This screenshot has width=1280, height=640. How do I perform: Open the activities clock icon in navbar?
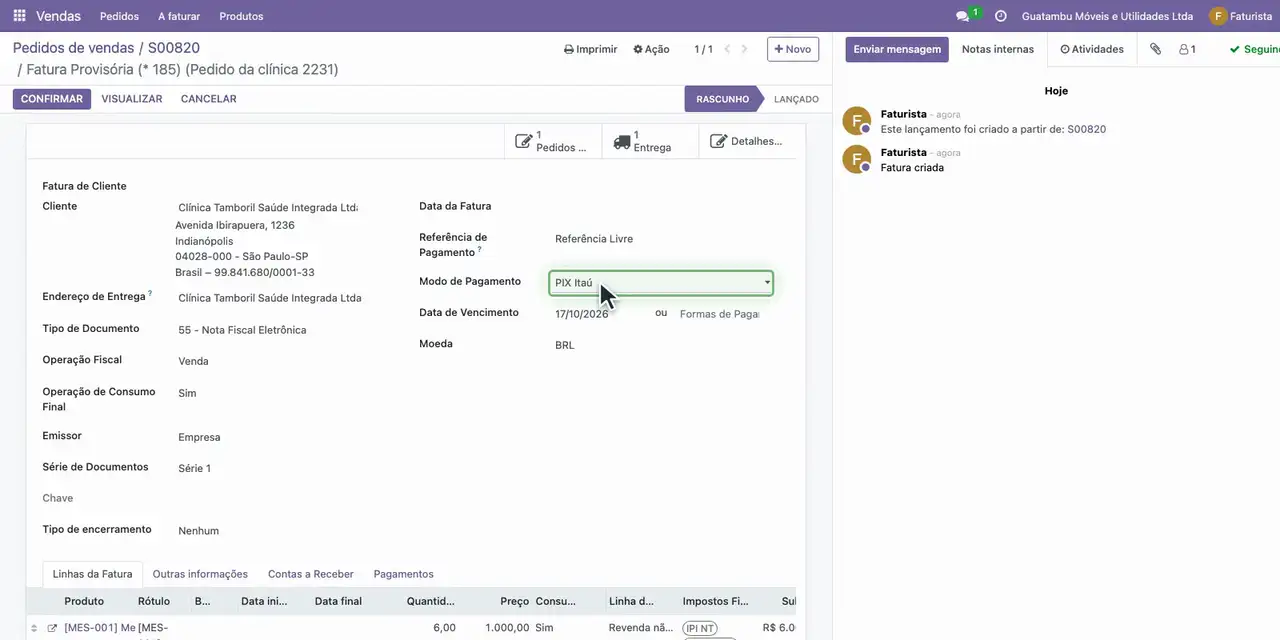click(x=1001, y=16)
